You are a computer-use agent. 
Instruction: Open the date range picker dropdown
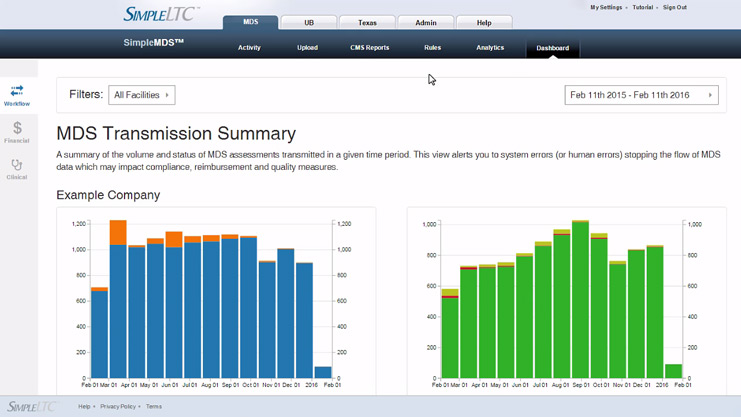coord(641,95)
